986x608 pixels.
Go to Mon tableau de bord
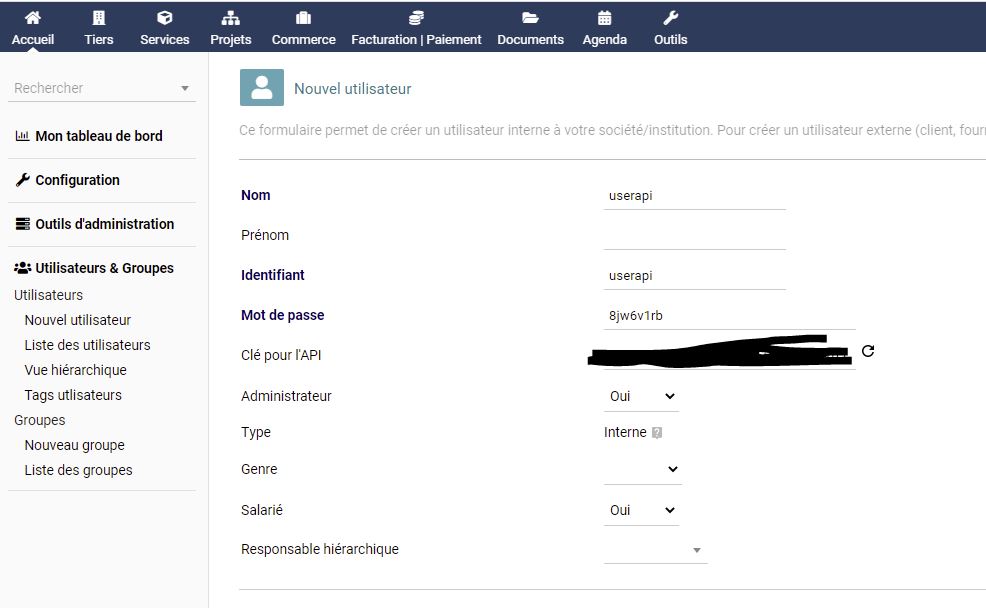point(98,136)
